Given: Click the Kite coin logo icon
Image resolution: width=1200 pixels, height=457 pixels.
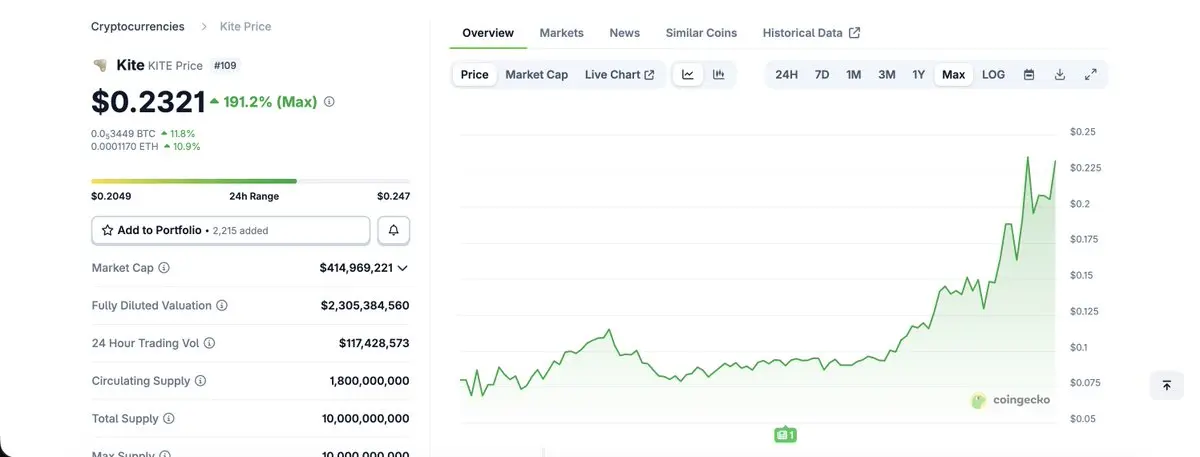Looking at the screenshot, I should tap(100, 65).
